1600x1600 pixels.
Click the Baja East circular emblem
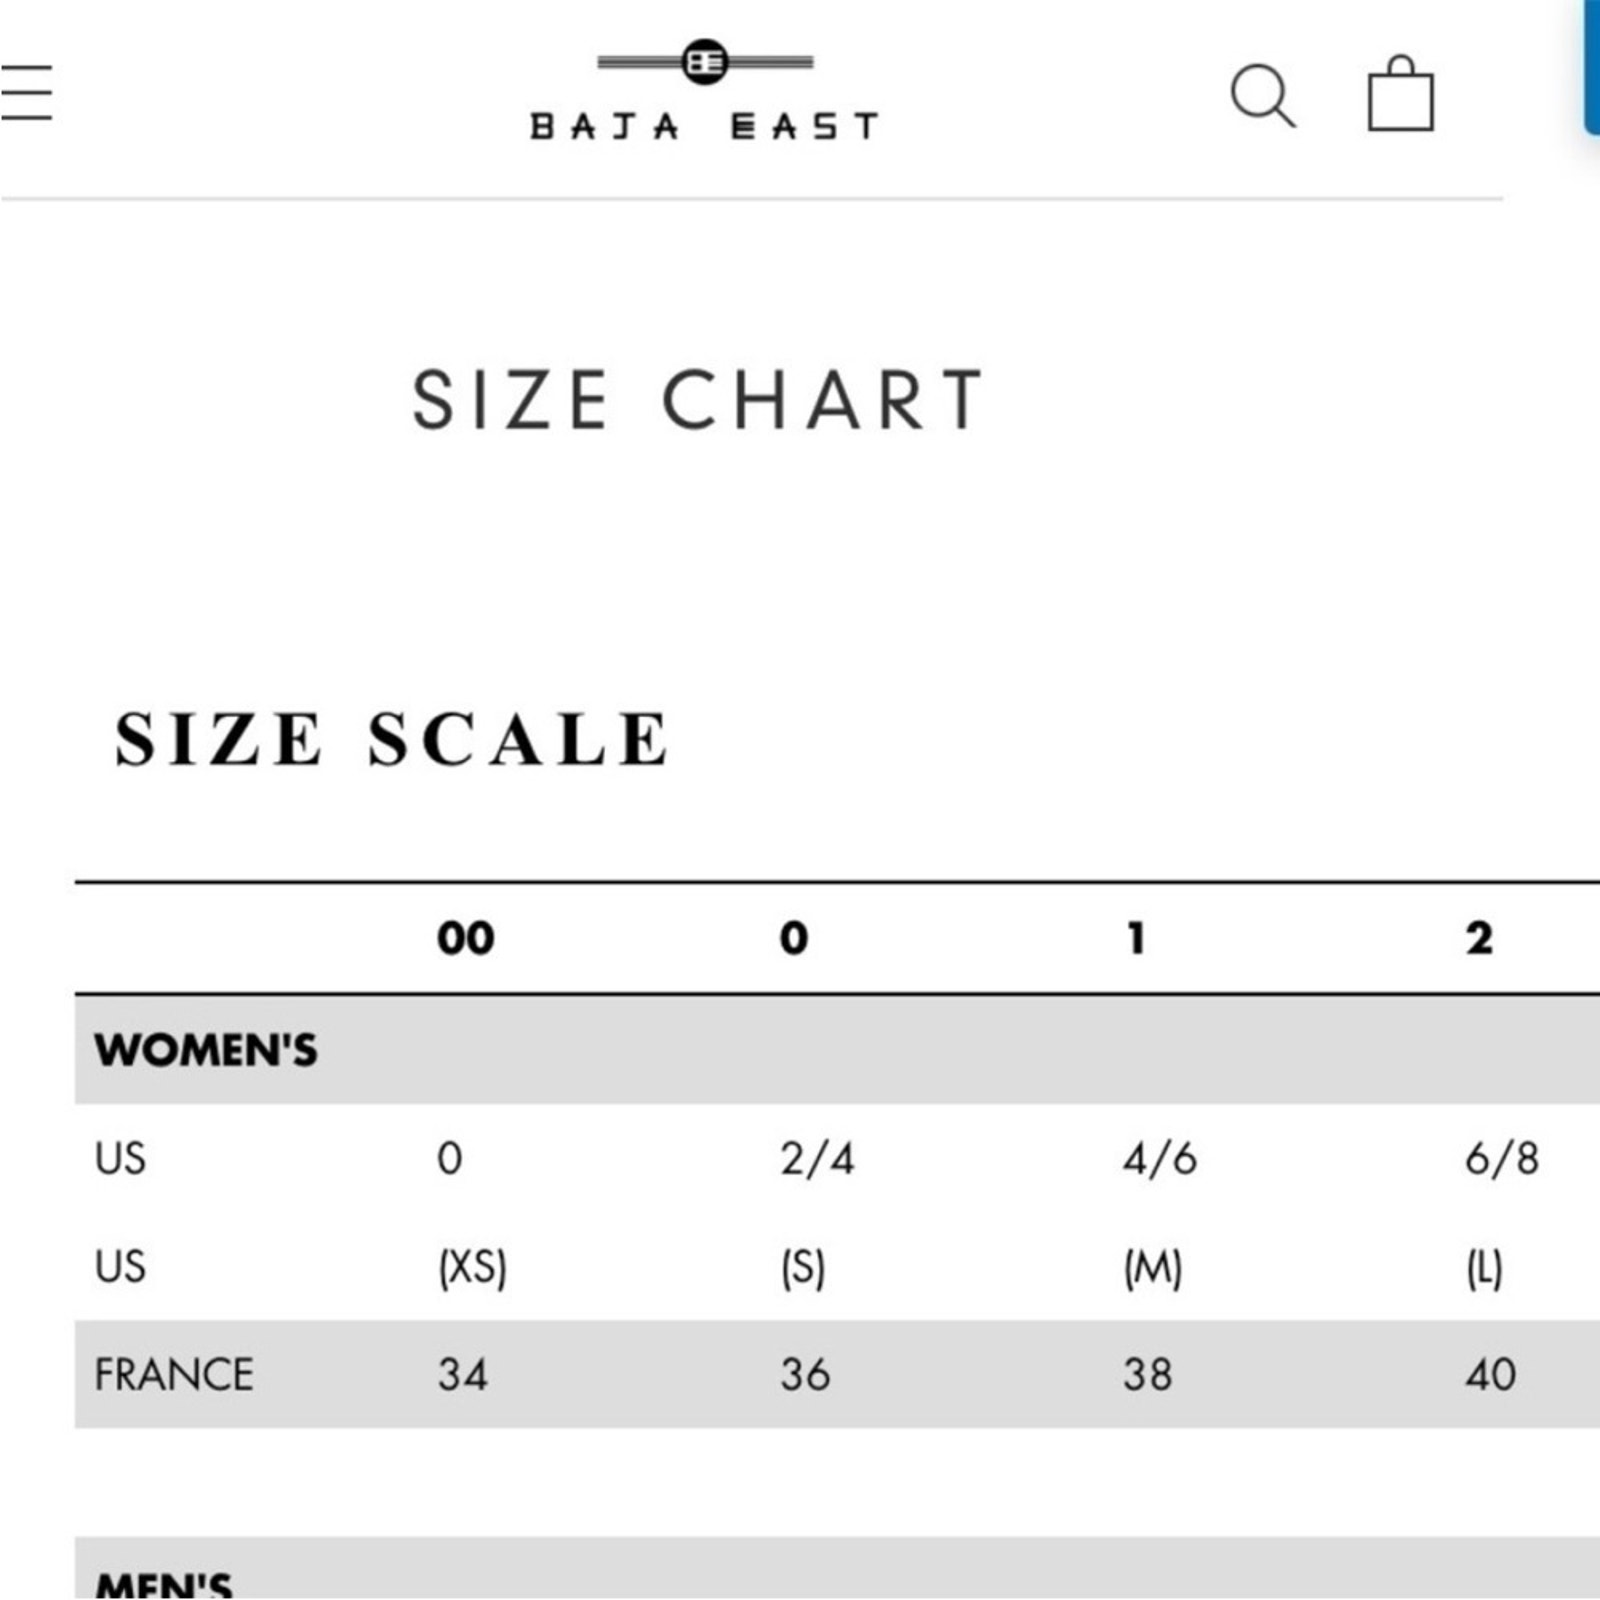pos(705,62)
